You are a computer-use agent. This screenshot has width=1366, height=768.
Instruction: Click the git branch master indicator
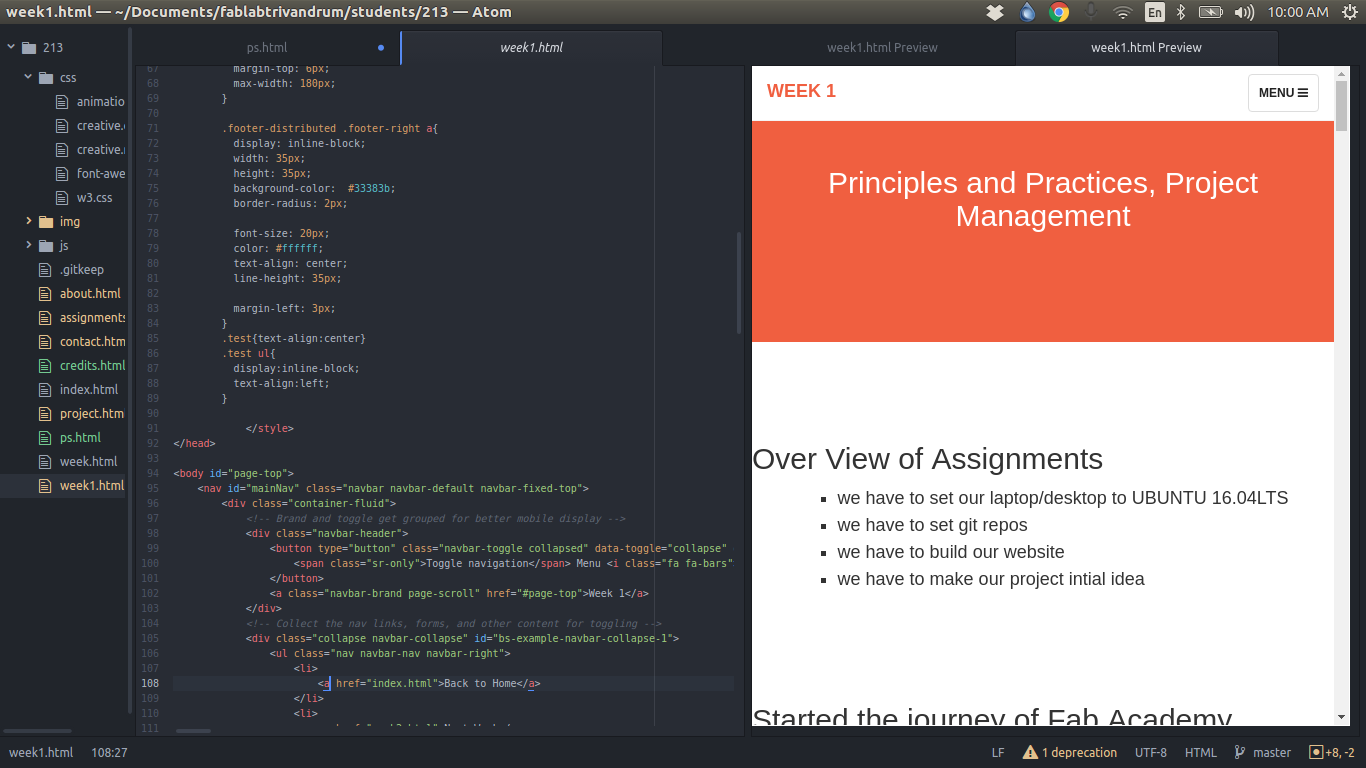click(1263, 752)
